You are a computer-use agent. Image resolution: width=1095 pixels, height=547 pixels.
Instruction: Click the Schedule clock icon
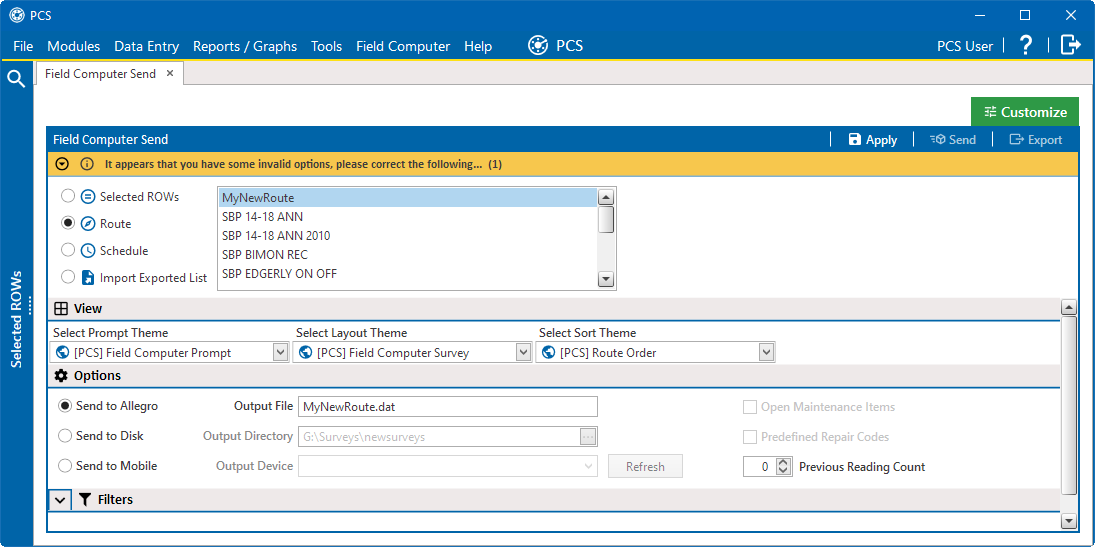click(x=87, y=250)
